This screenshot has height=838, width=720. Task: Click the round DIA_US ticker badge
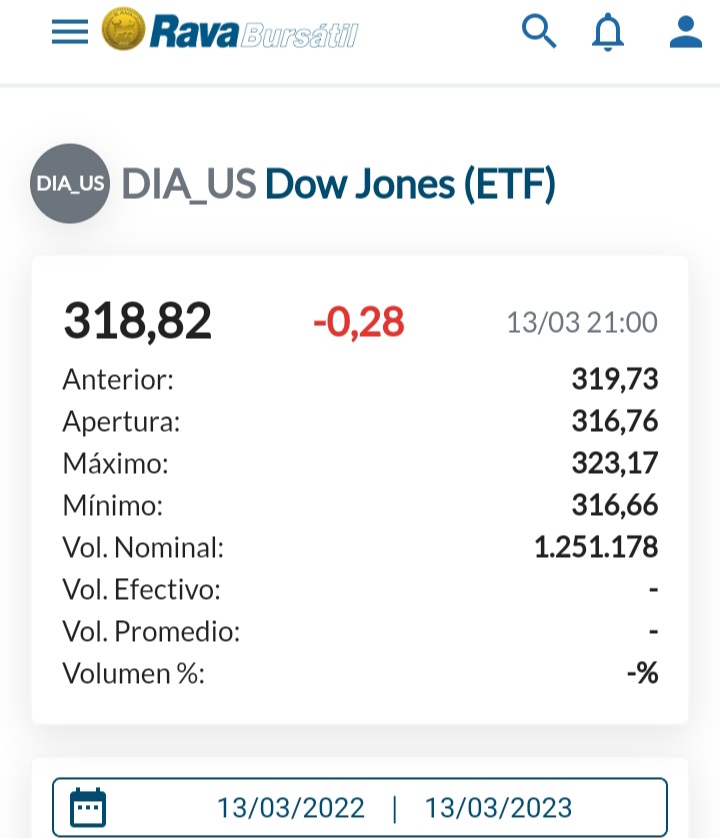pyautogui.click(x=70, y=183)
